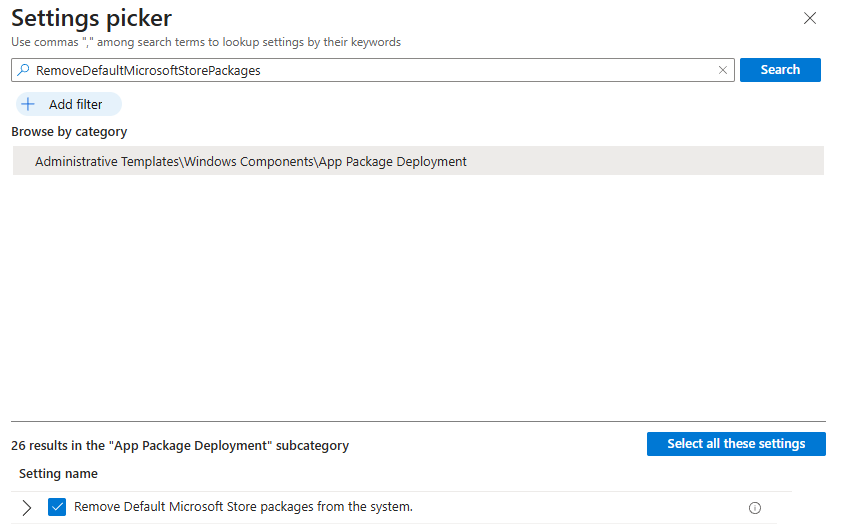Image resolution: width=841 pixels, height=532 pixels.
Task: Click the Remove Default Microsoft Store packages label
Action: tap(243, 507)
